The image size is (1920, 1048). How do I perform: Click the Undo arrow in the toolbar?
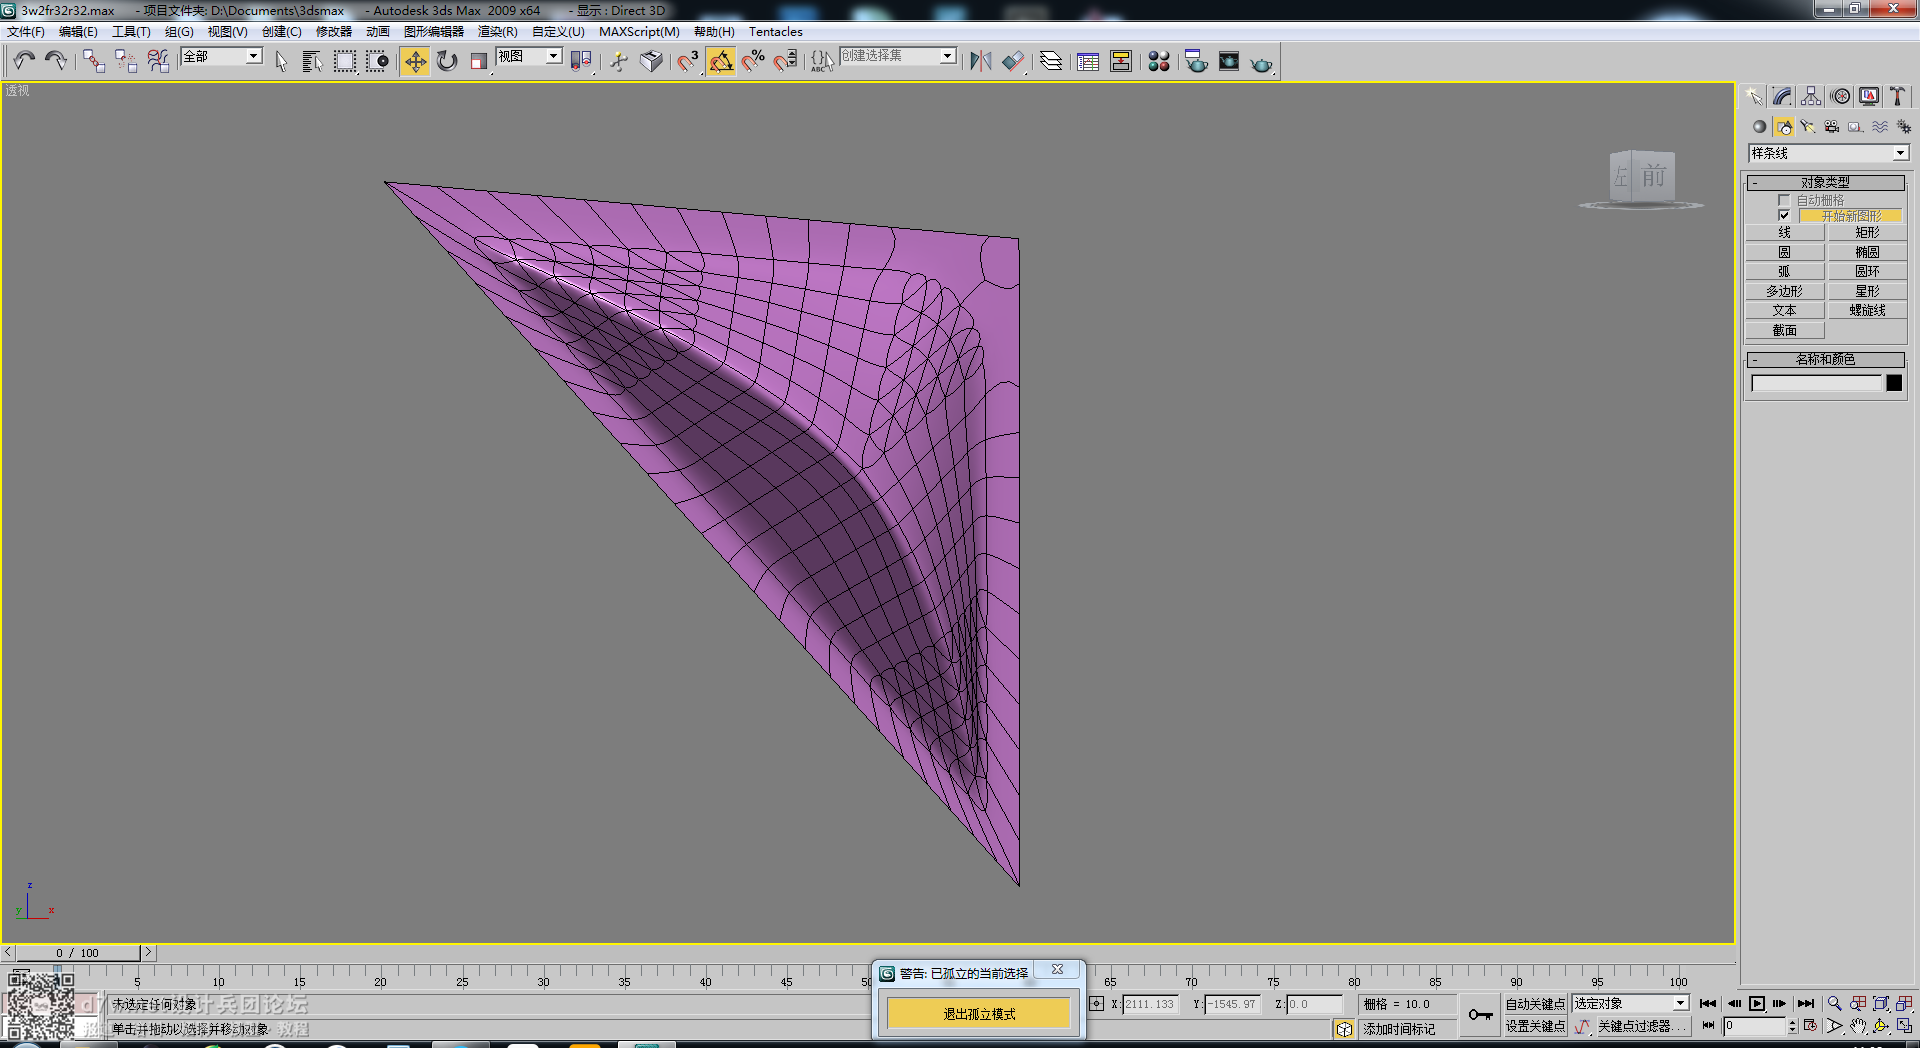pos(24,61)
